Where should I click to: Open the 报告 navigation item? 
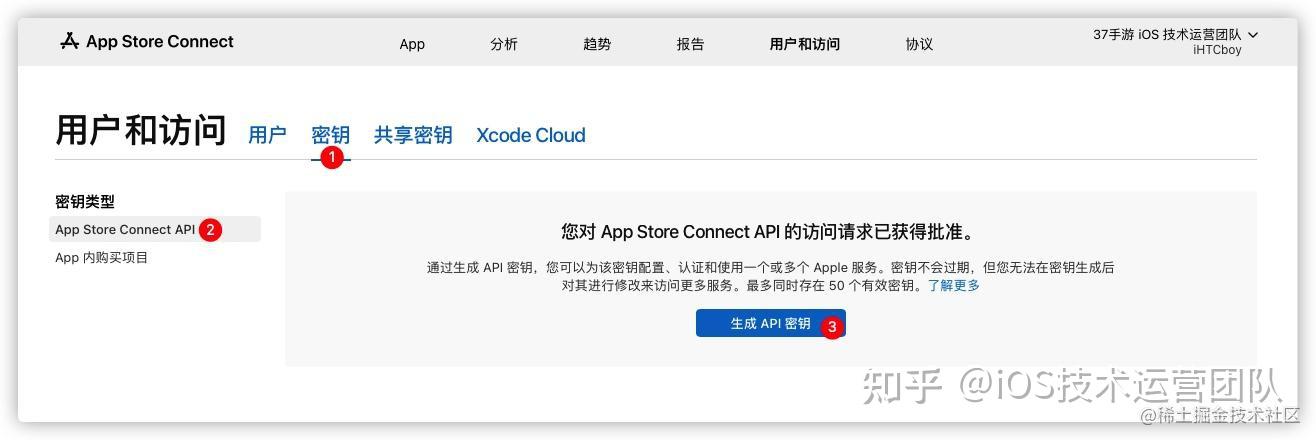(x=690, y=44)
